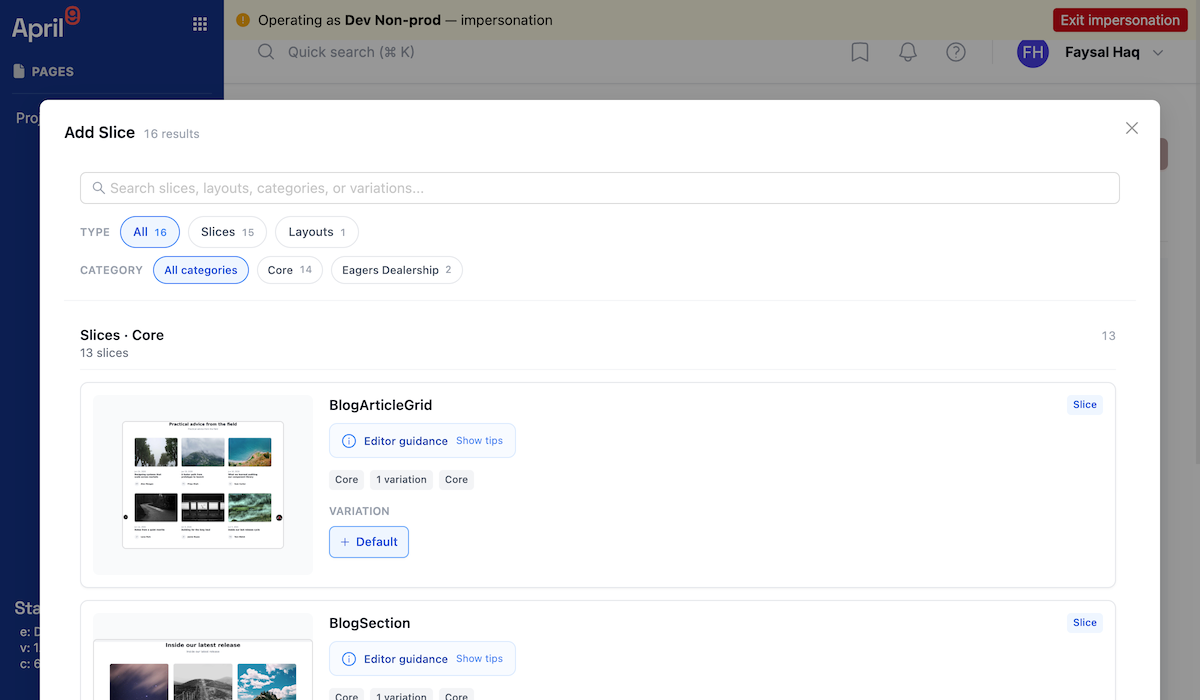1200x700 pixels.
Task: Click the Slice badge on BlogSection
Action: (1085, 623)
